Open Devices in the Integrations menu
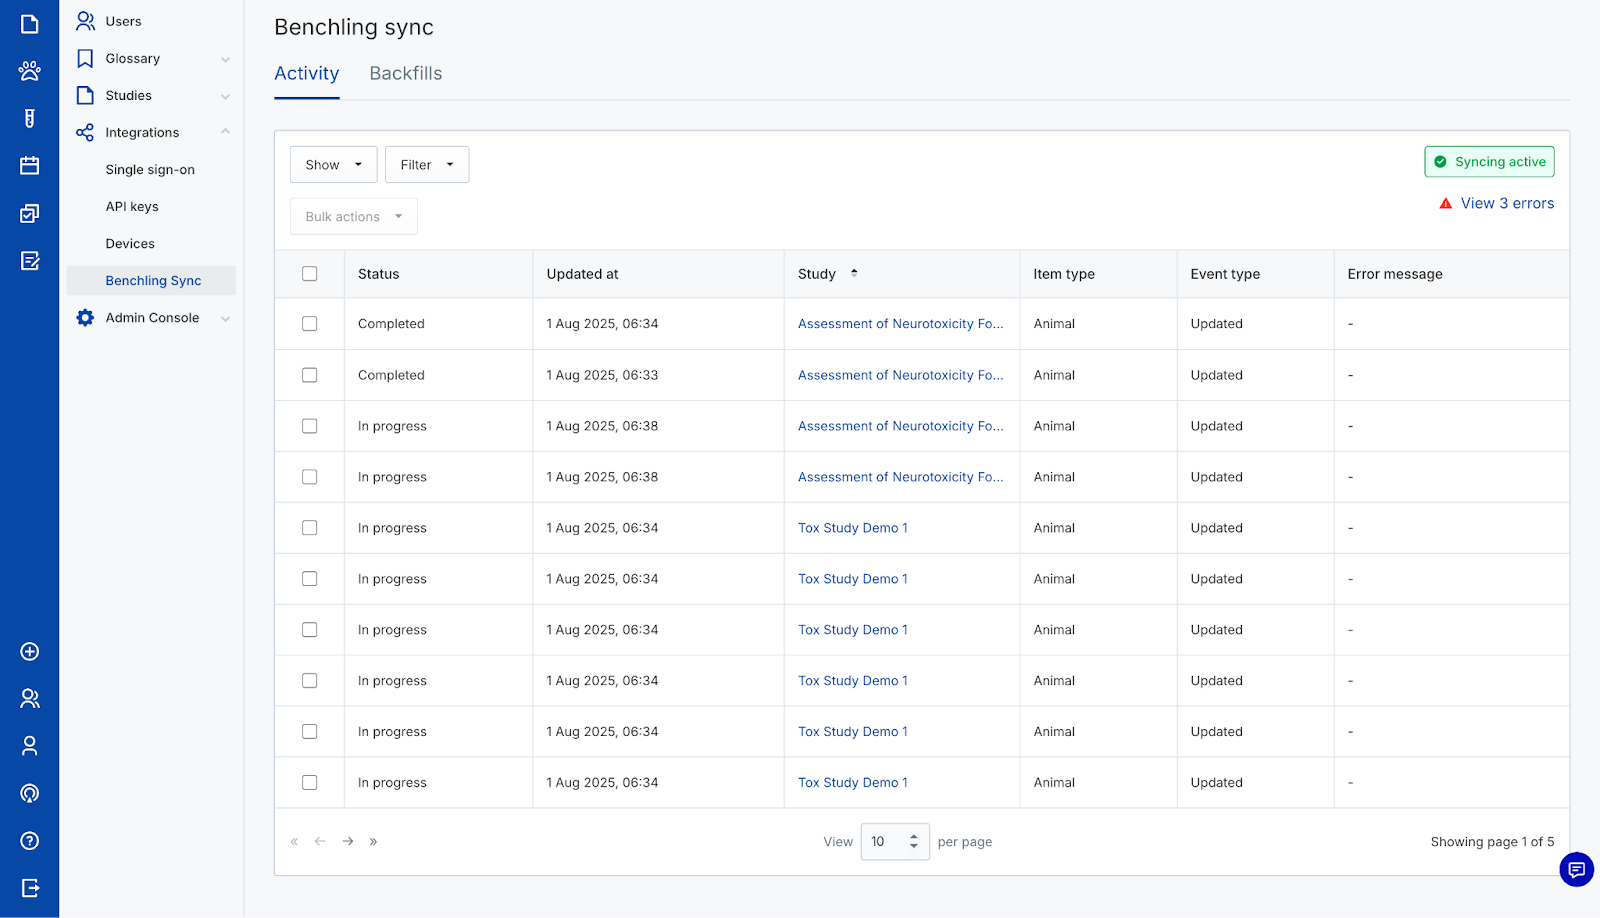This screenshot has height=918, width=1600. point(130,244)
